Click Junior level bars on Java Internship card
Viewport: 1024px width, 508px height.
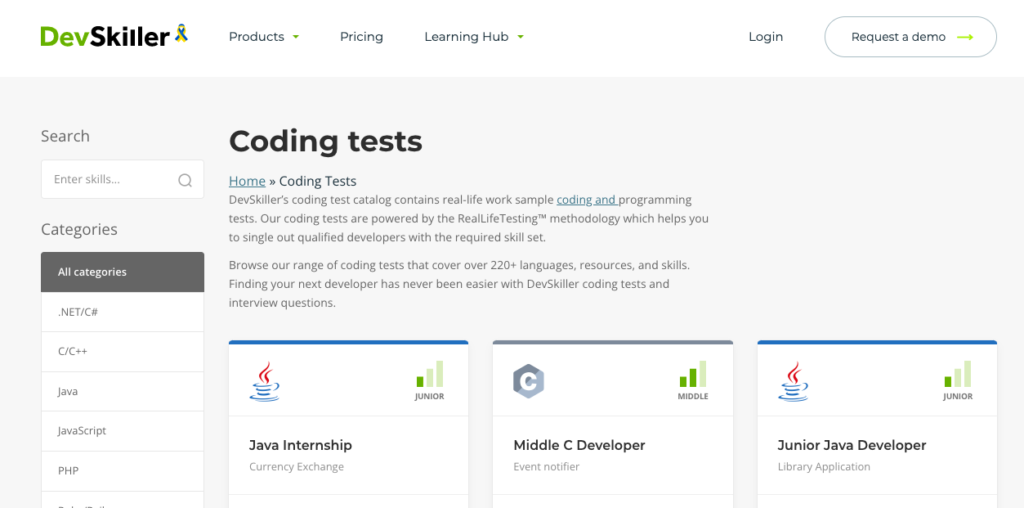pyautogui.click(x=430, y=376)
